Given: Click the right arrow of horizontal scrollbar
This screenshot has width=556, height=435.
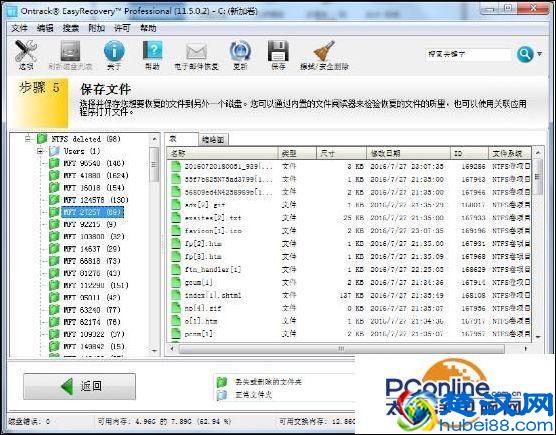Looking at the screenshot, I should (x=526, y=349).
